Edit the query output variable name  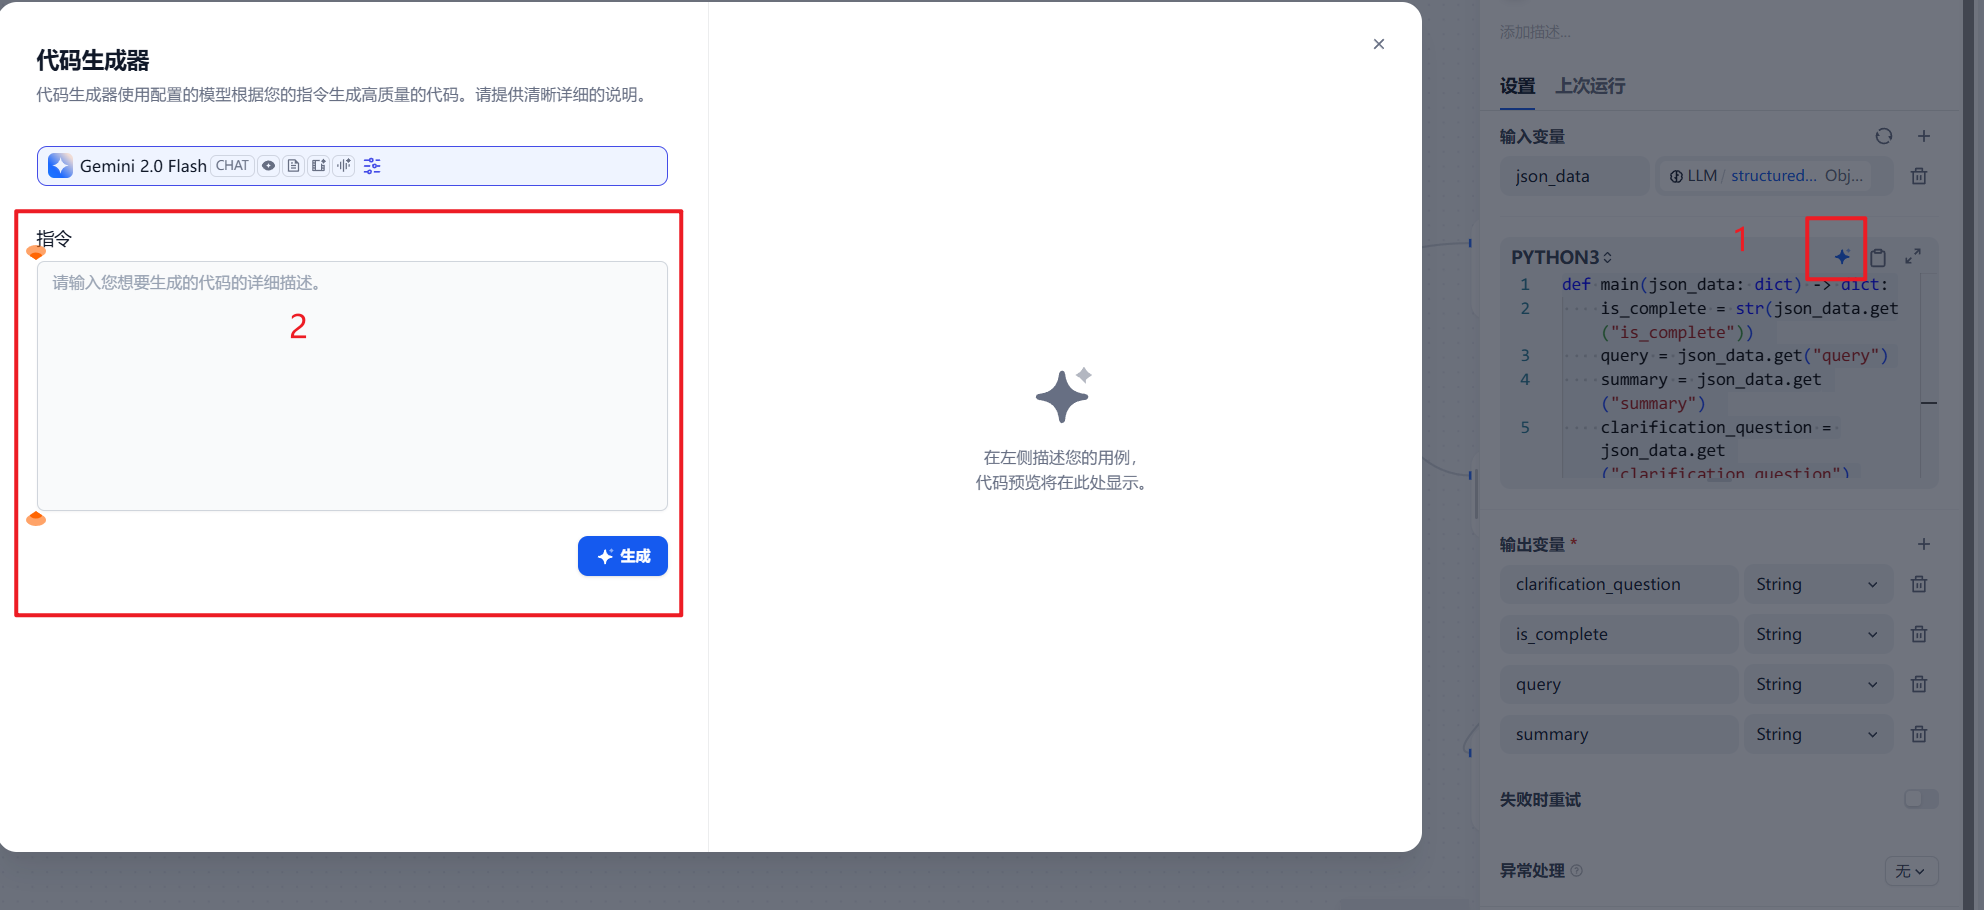point(1619,684)
